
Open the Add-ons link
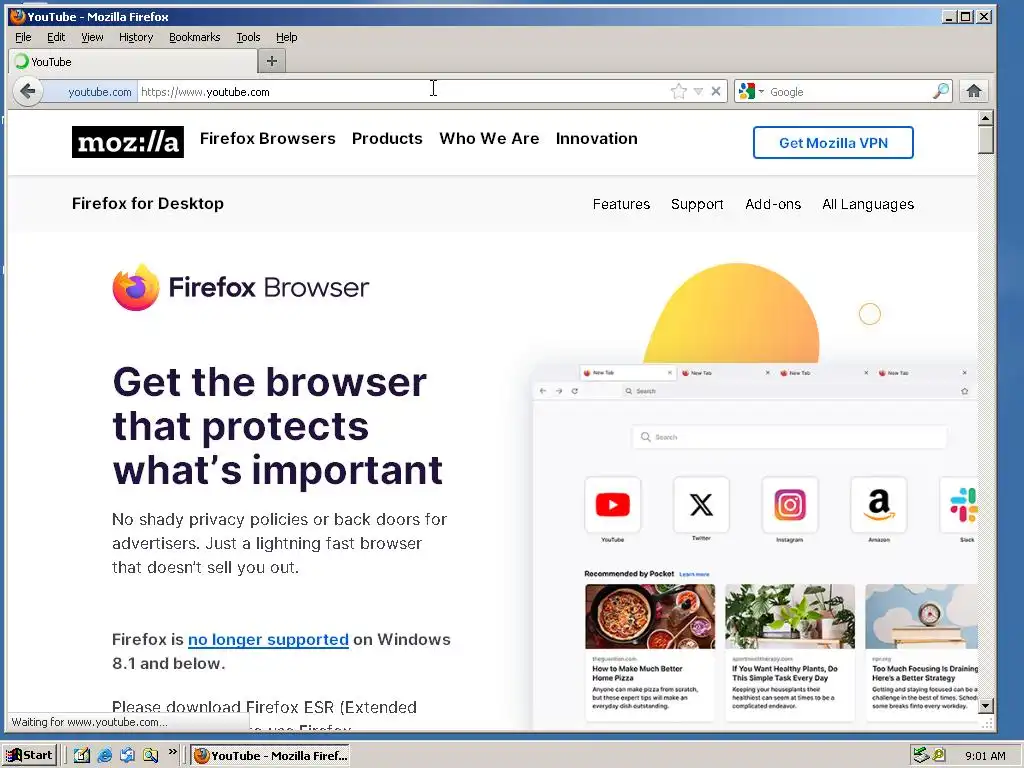tap(773, 204)
